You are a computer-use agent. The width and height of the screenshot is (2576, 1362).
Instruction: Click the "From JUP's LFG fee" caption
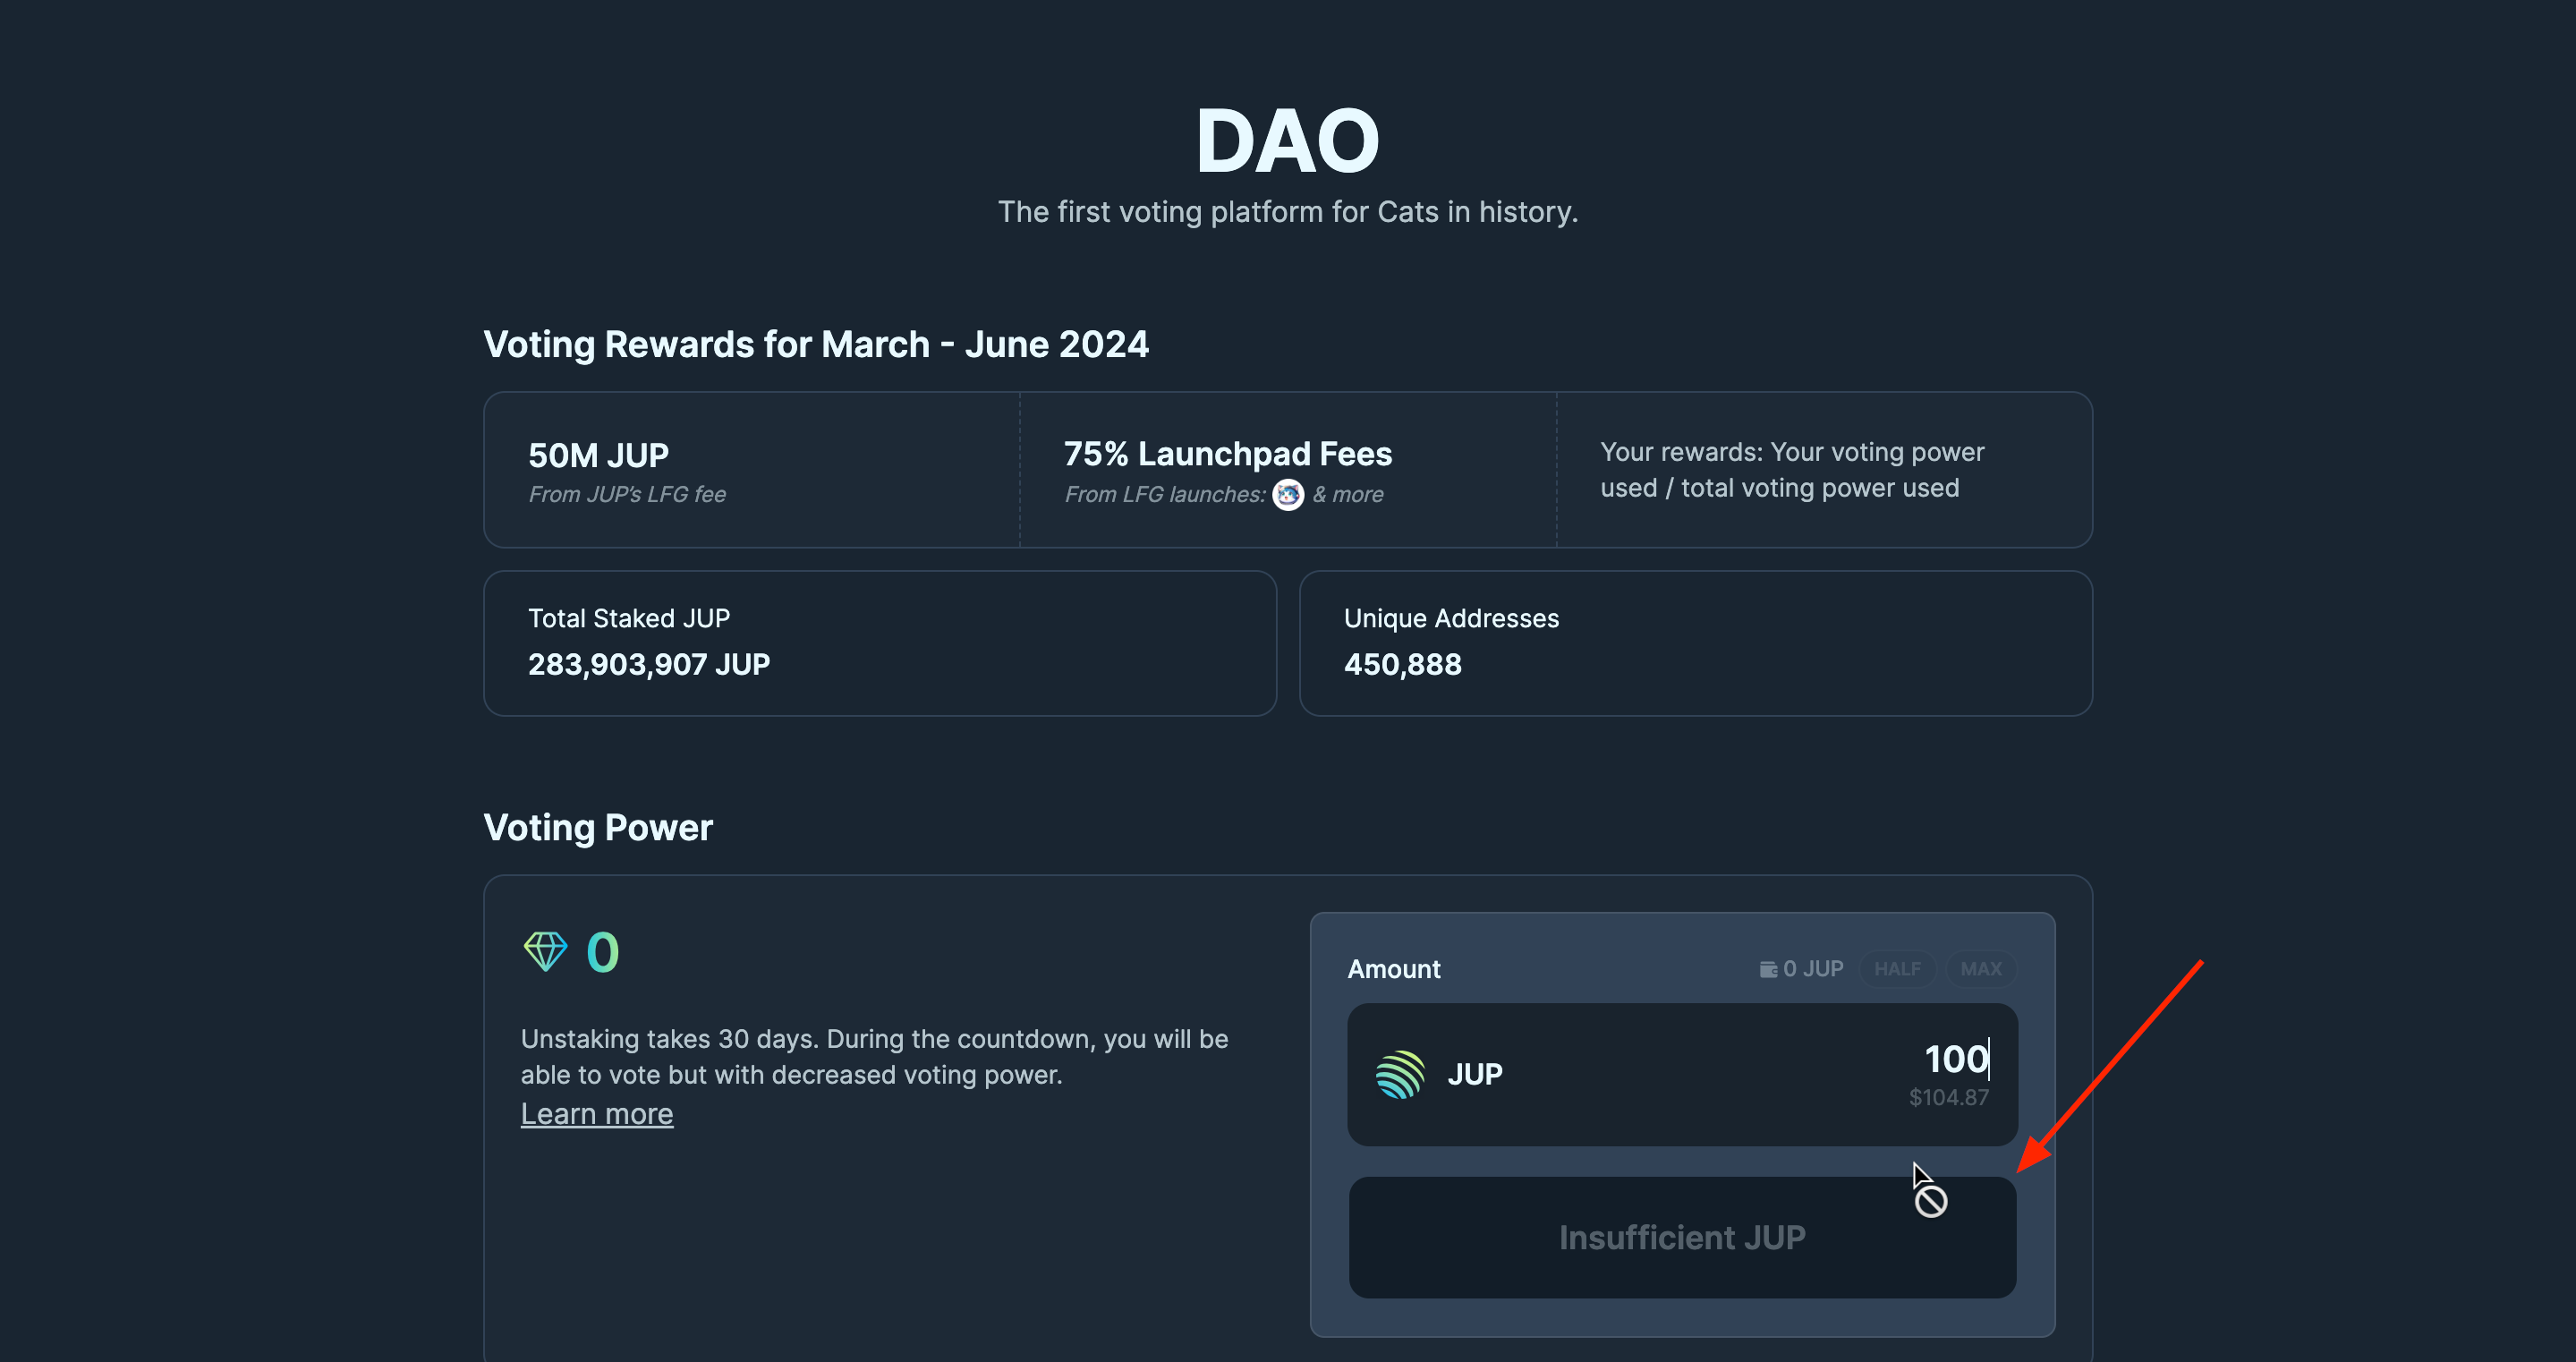click(x=627, y=494)
